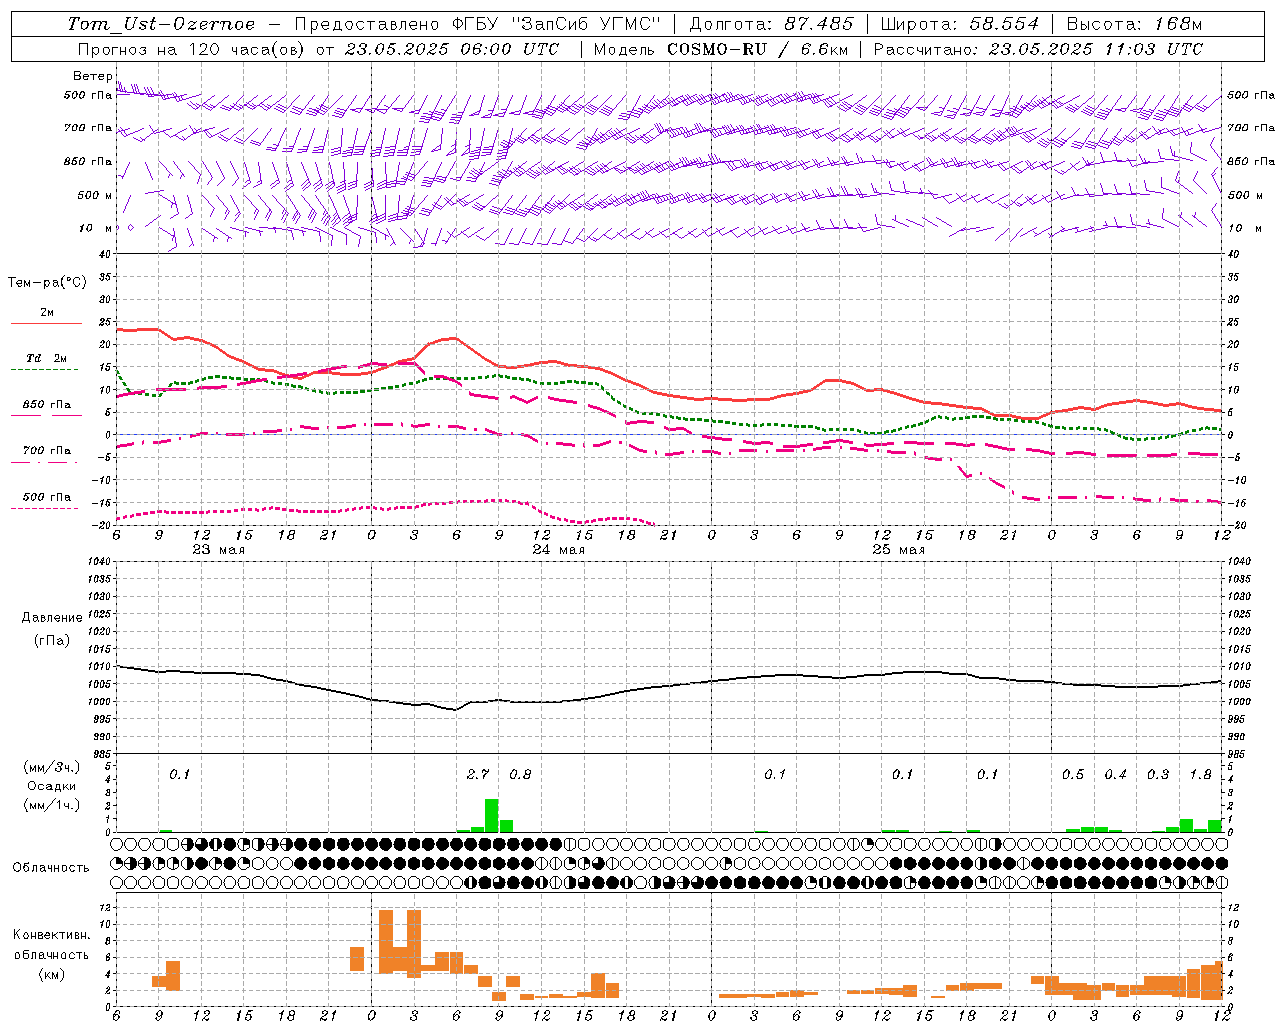Click the 24 мая date label
The width and height of the screenshot is (1280, 1024).
click(x=558, y=550)
